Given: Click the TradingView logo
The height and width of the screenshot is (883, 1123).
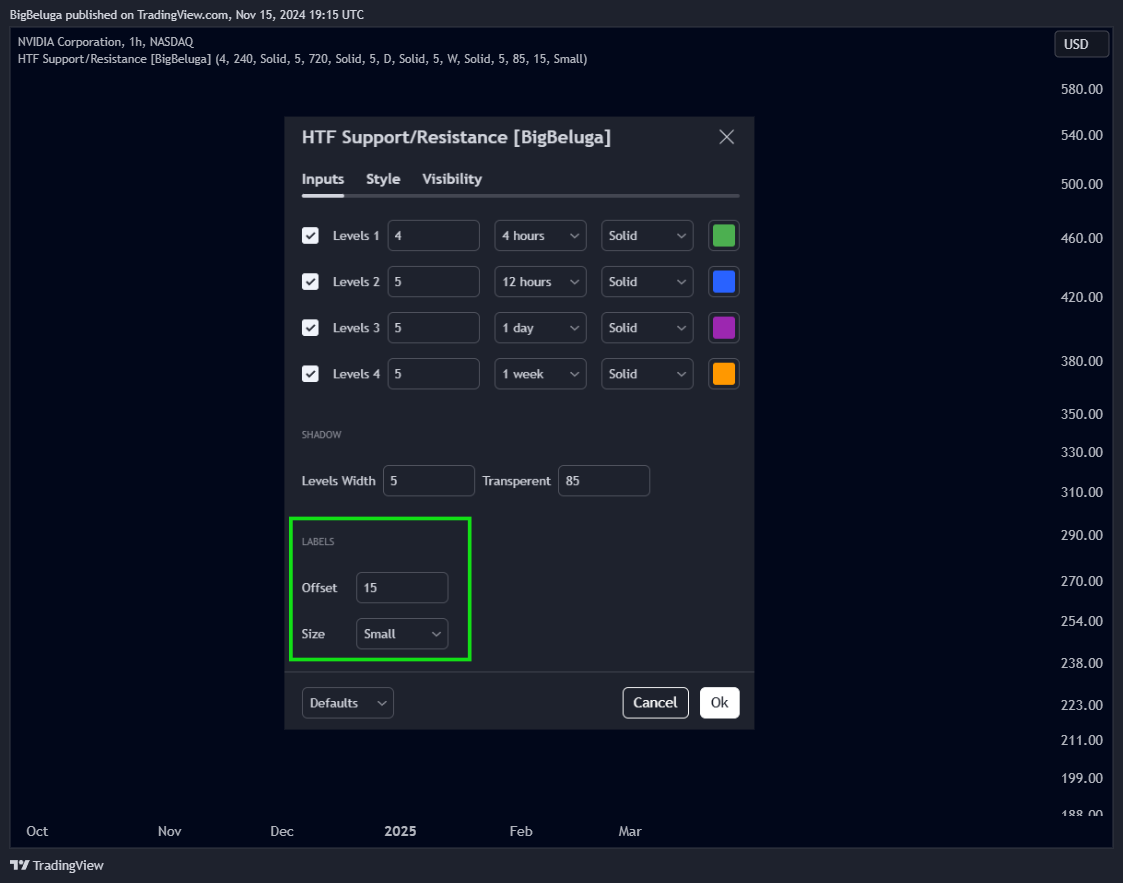Looking at the screenshot, I should point(57,865).
